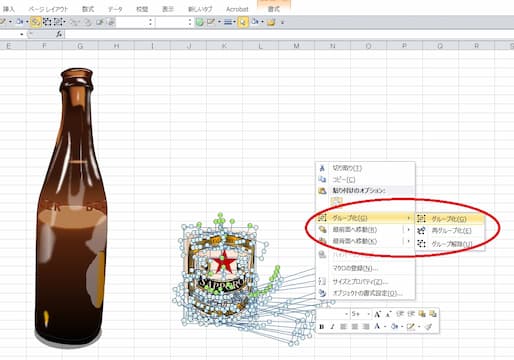The width and height of the screenshot is (514, 360).
Task: Expand the 最前面へ移動 submenu arrow
Action: pos(408,230)
